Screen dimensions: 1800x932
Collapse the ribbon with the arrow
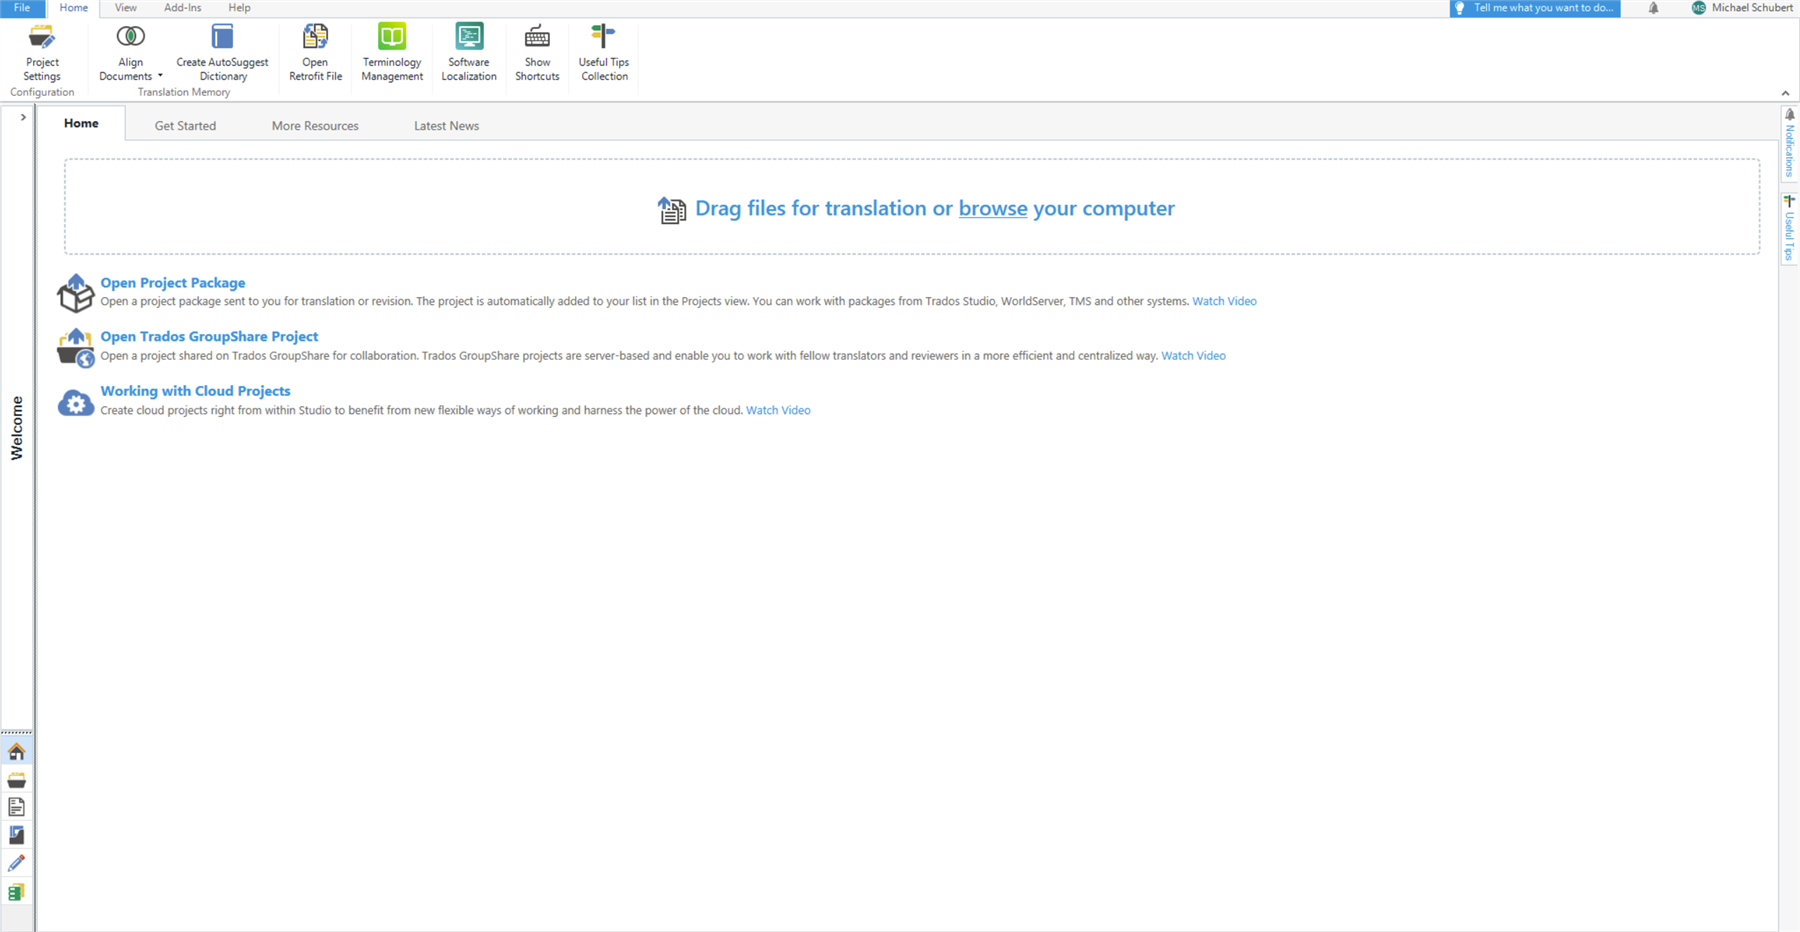tap(1785, 93)
